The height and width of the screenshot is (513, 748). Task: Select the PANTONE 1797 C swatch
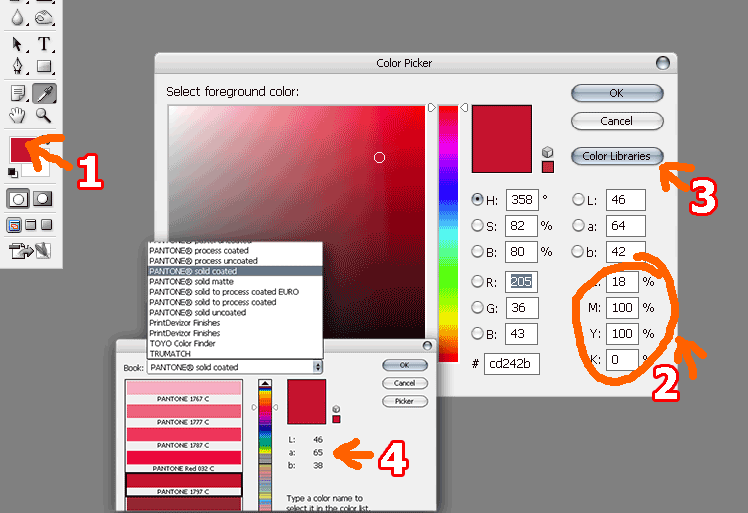[184, 484]
